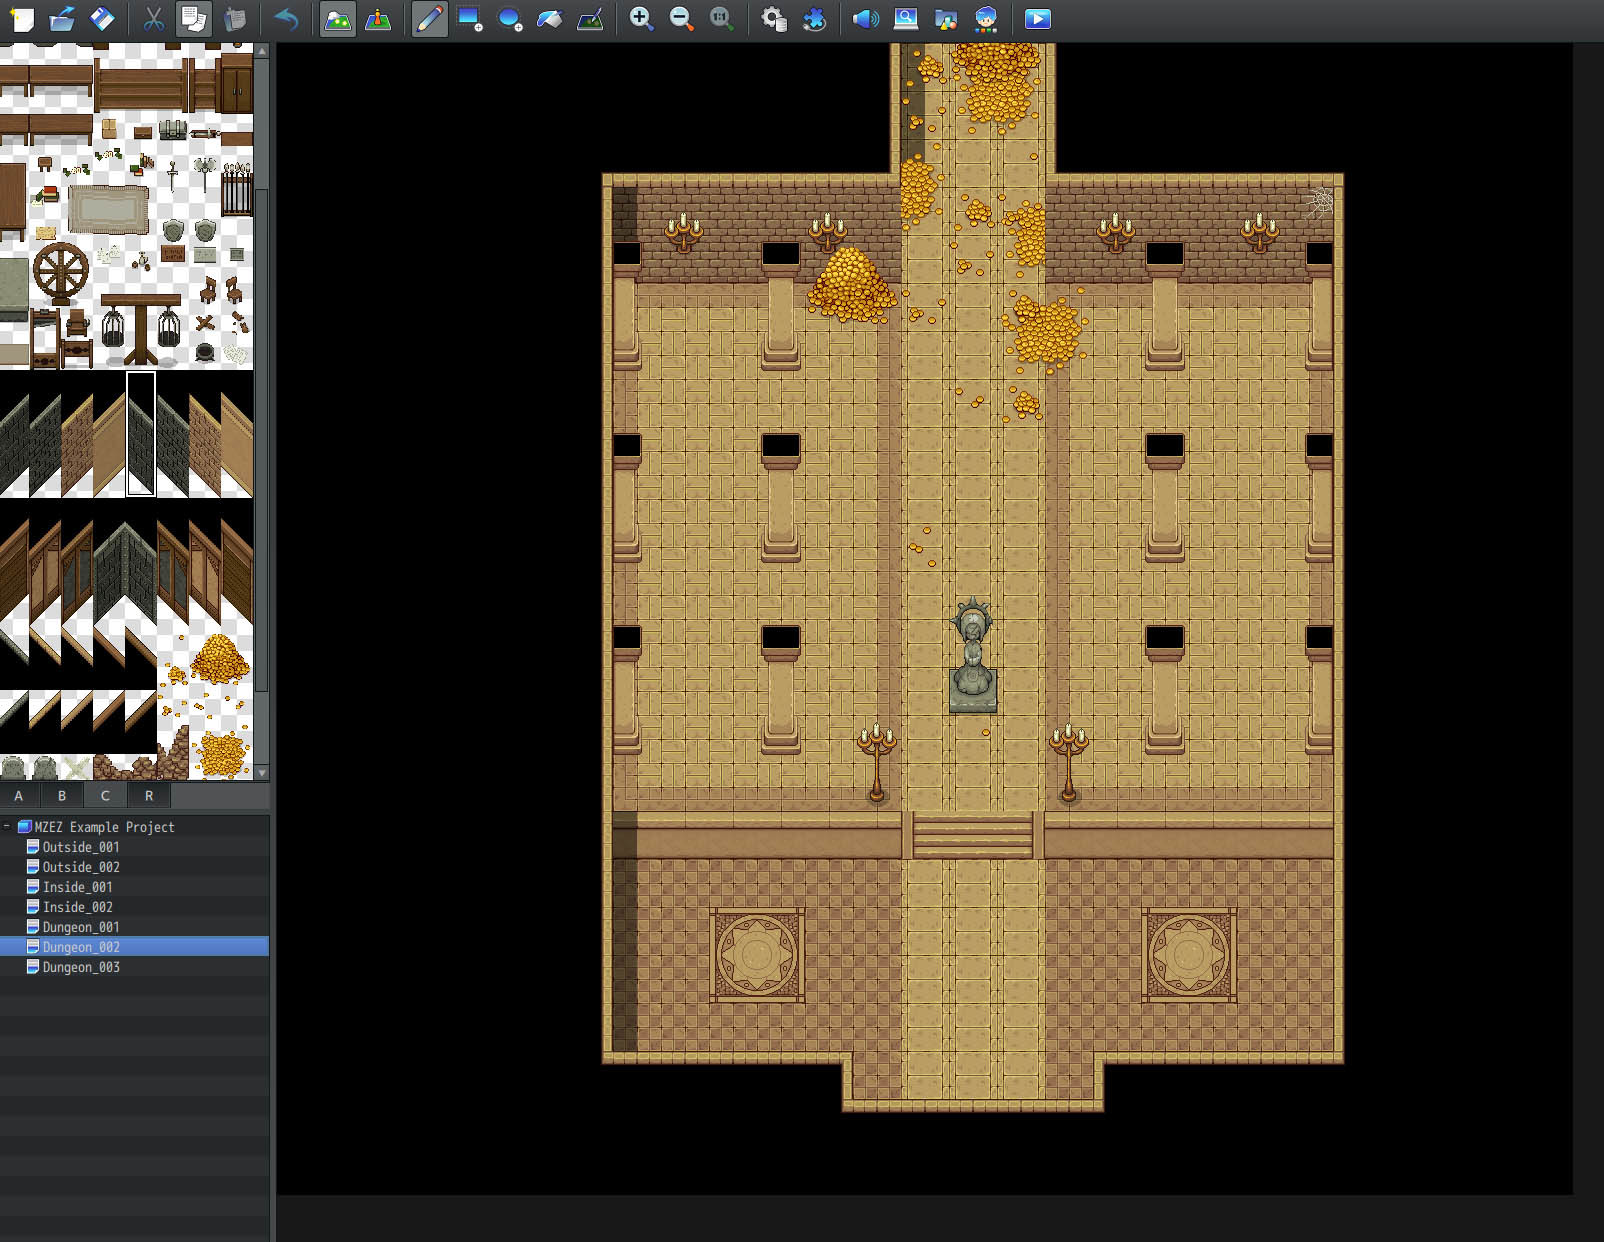Viewport: 1604px width, 1242px height.
Task: Open the Character Generator
Action: [985, 19]
